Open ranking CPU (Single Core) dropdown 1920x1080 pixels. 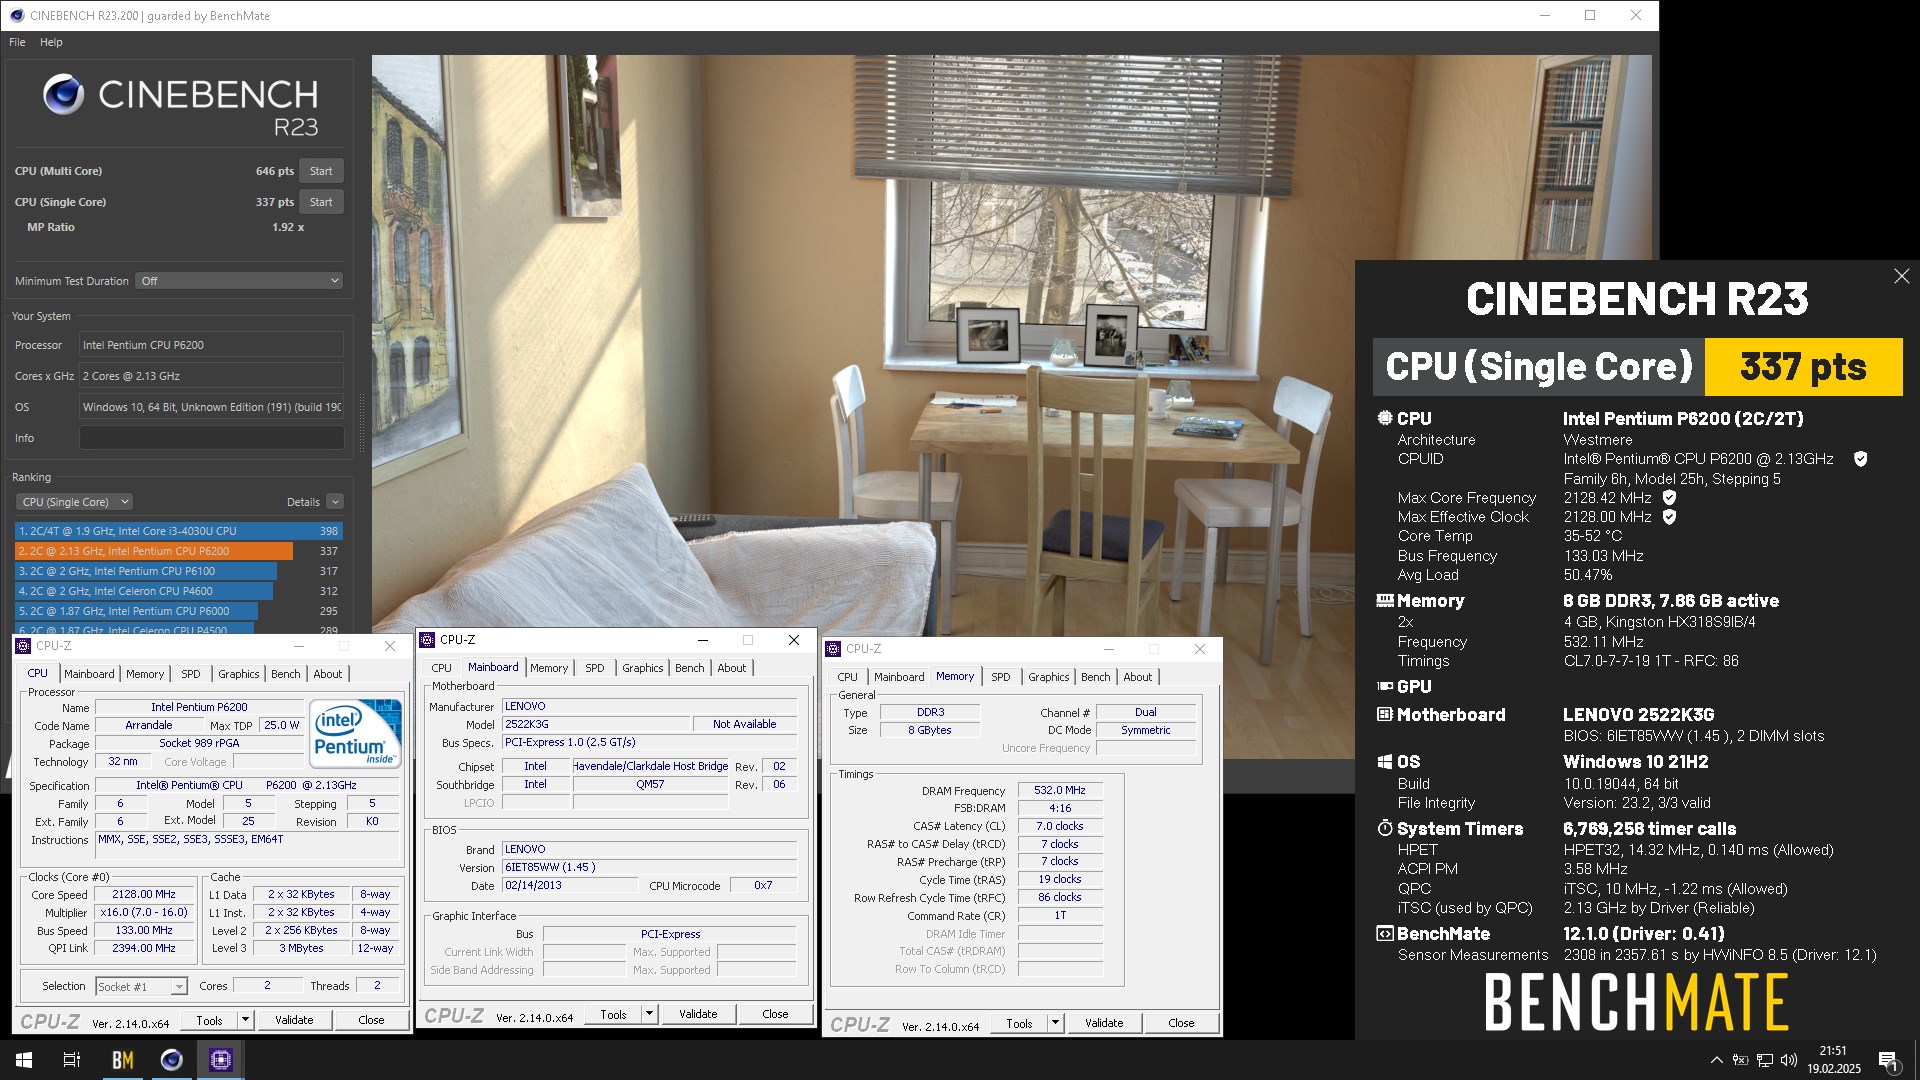tap(75, 502)
